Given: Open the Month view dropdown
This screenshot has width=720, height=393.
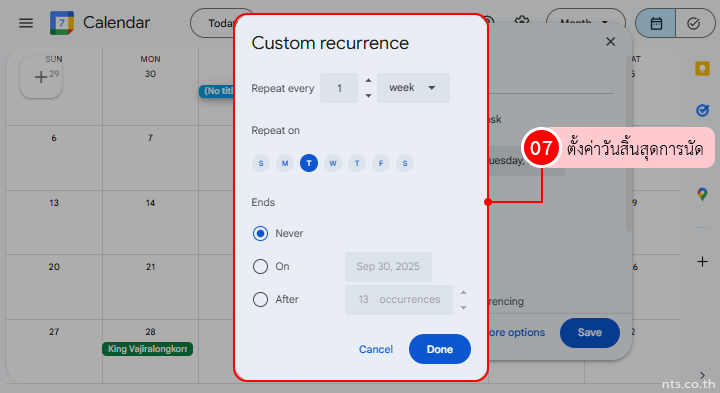Looking at the screenshot, I should [x=585, y=22].
